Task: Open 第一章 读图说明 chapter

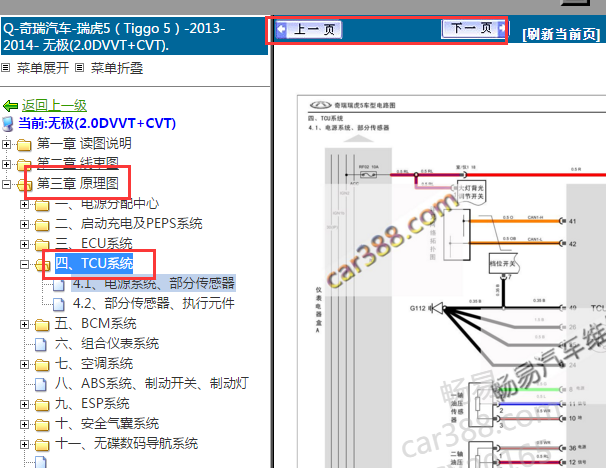Action: (x=84, y=143)
